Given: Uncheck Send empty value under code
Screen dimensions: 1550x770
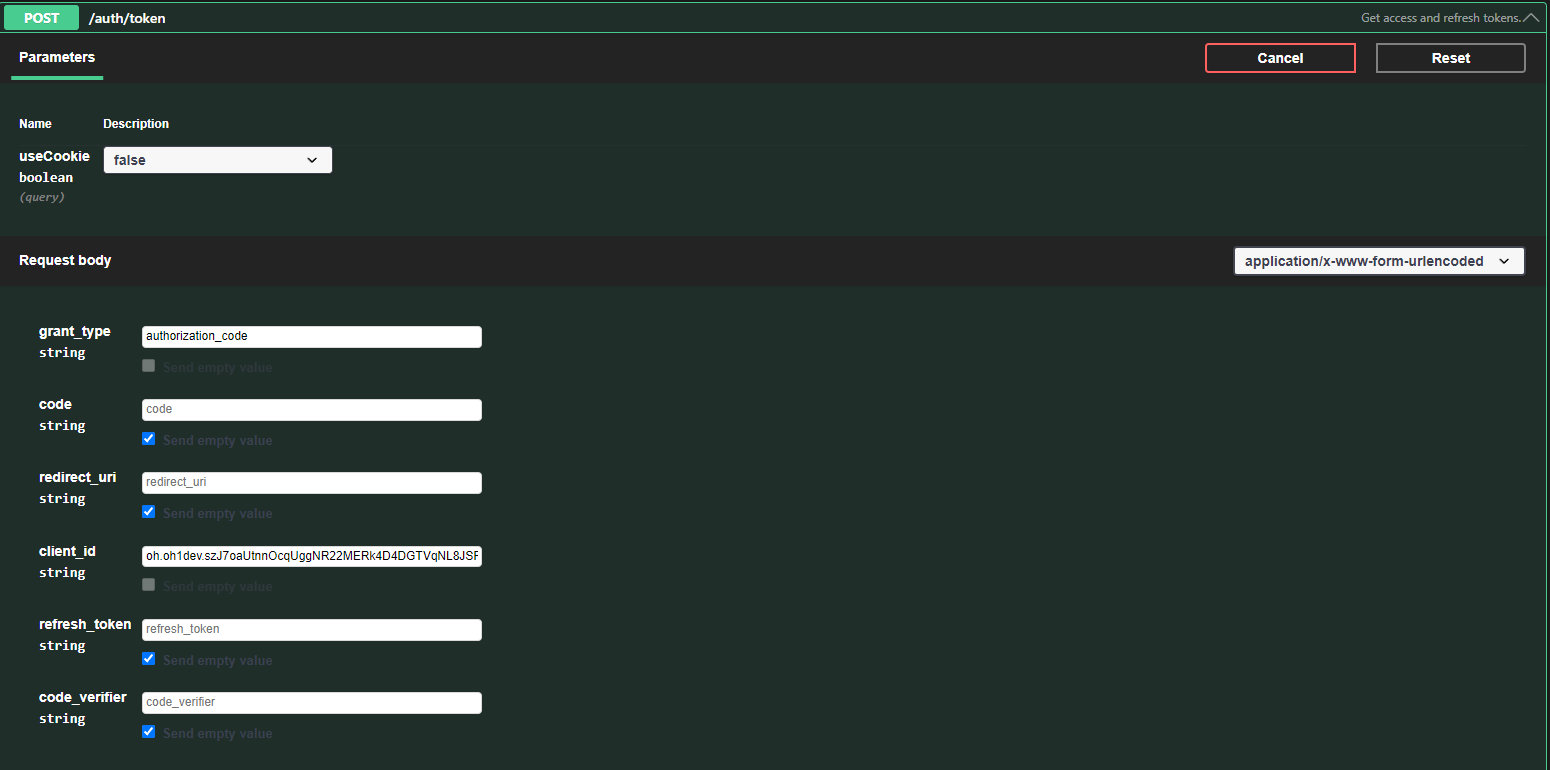Looking at the screenshot, I should tap(149, 439).
